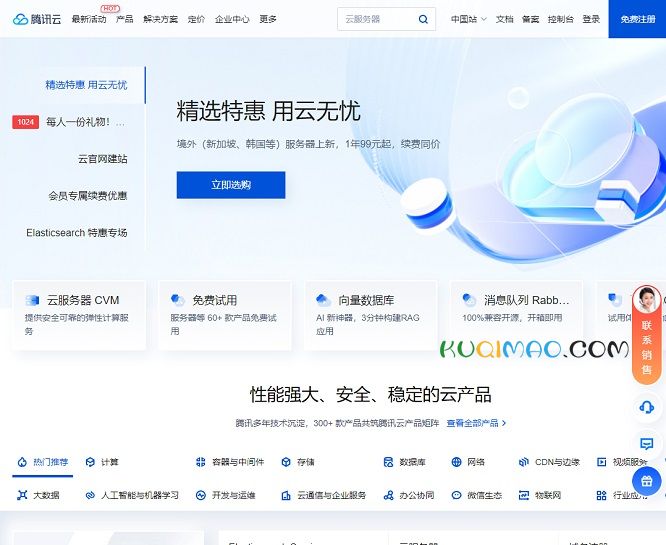Switch to the 数据库 product tab
The image size is (666, 545).
tap(404, 462)
